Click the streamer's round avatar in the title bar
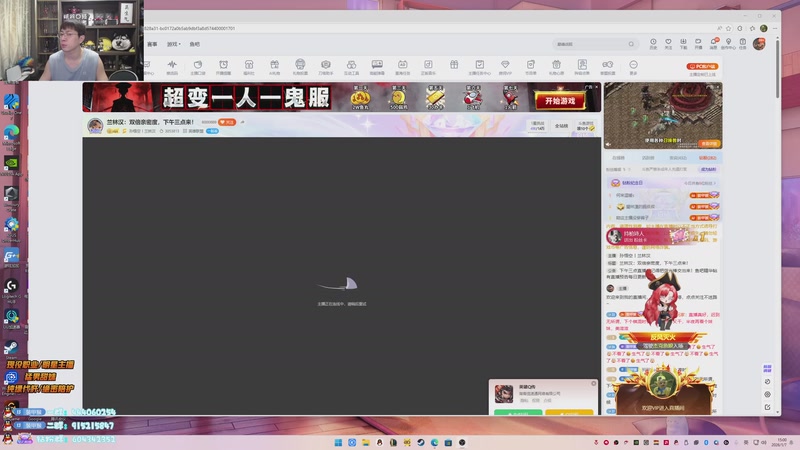This screenshot has height=450, width=800. click(95, 126)
